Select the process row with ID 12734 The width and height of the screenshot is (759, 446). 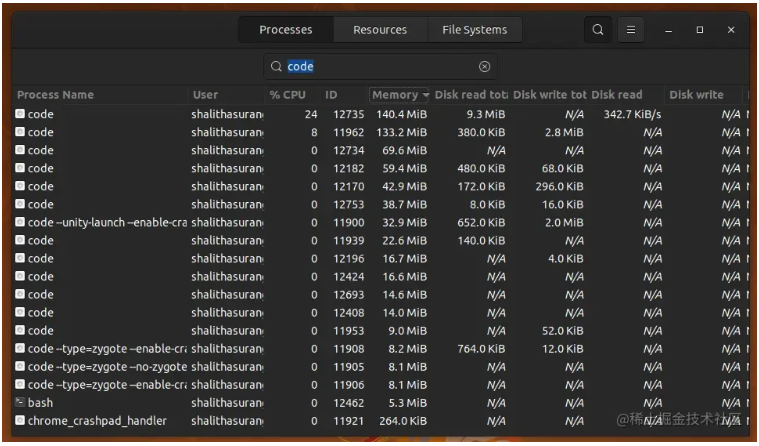click(380, 150)
